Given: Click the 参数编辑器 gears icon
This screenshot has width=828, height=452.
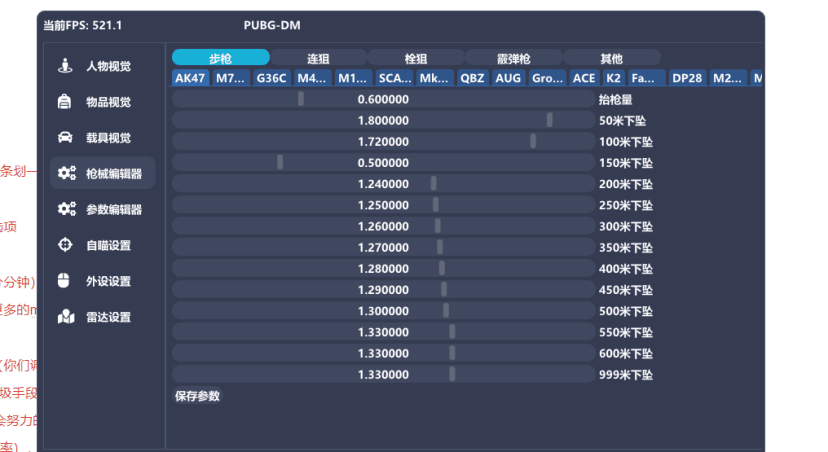Looking at the screenshot, I should click(67, 209).
